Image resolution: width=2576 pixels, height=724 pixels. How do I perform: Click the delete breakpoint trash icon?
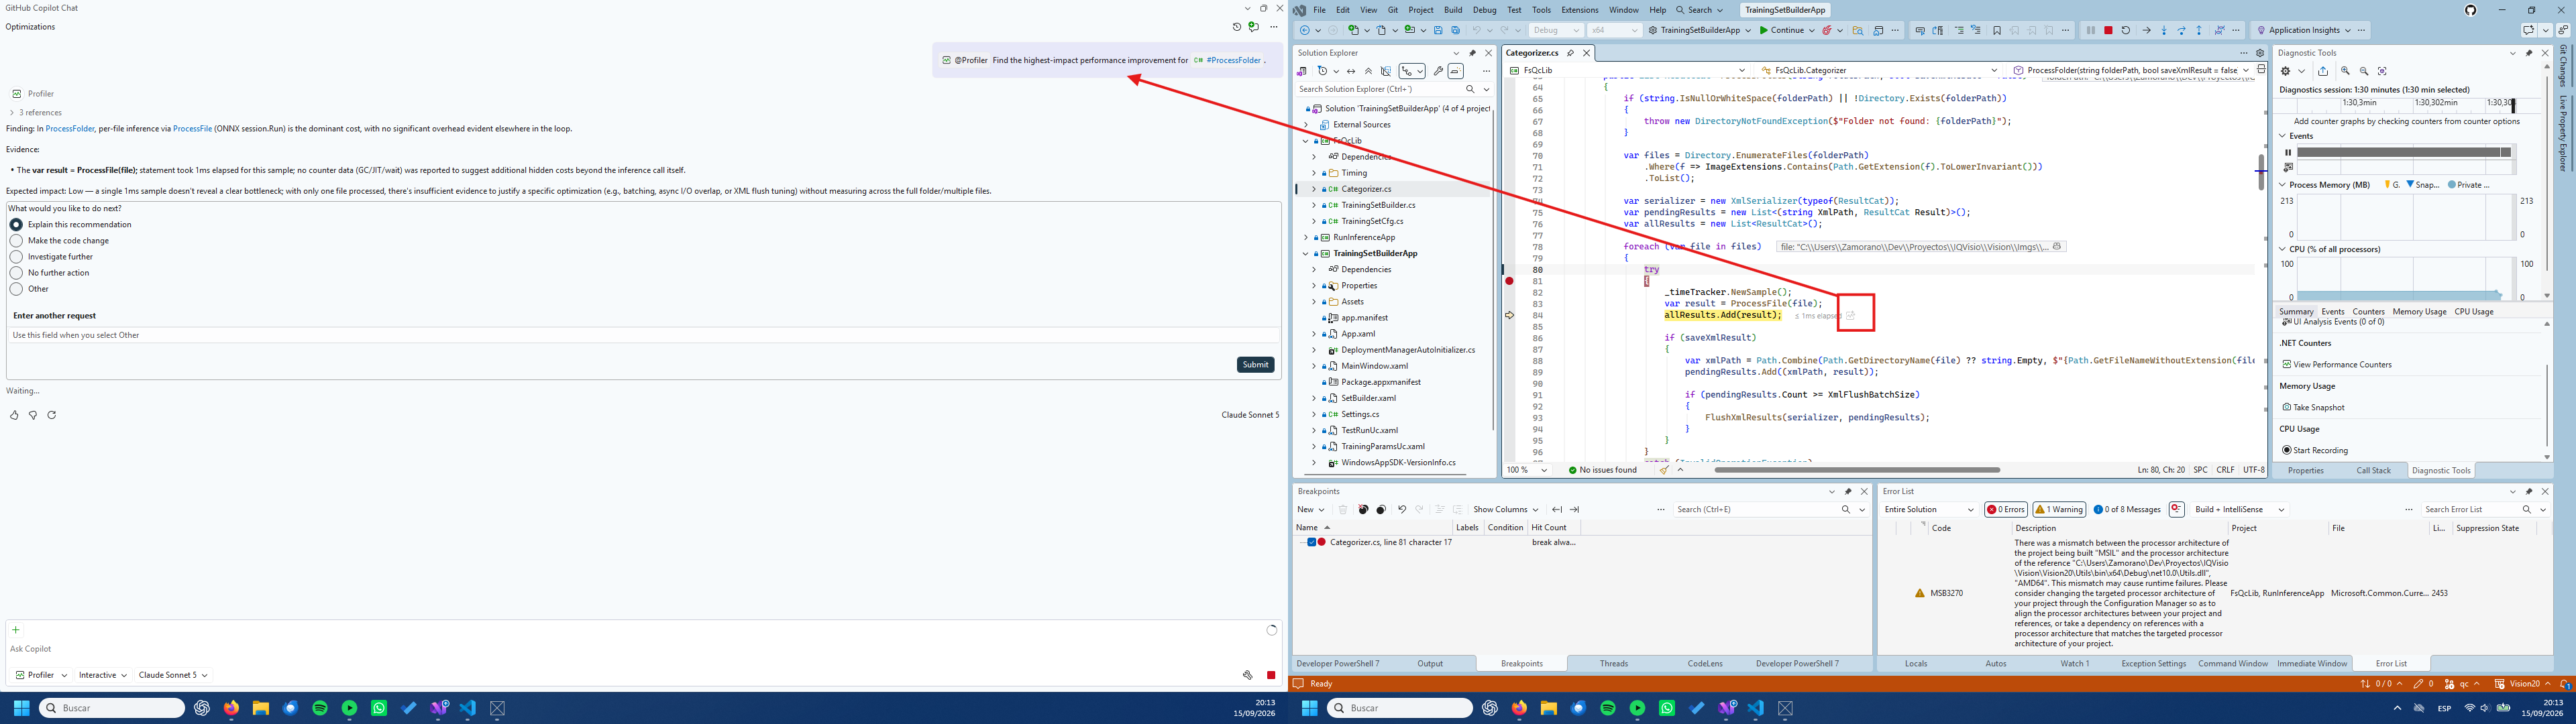pyautogui.click(x=1343, y=509)
